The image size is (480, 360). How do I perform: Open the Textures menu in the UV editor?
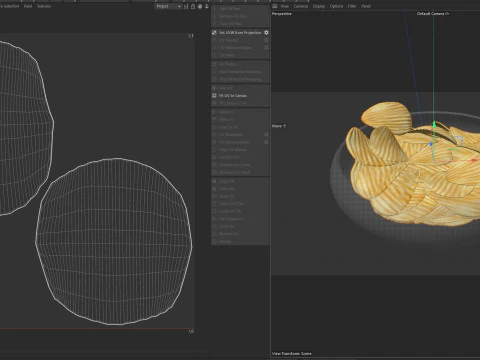pos(44,6)
